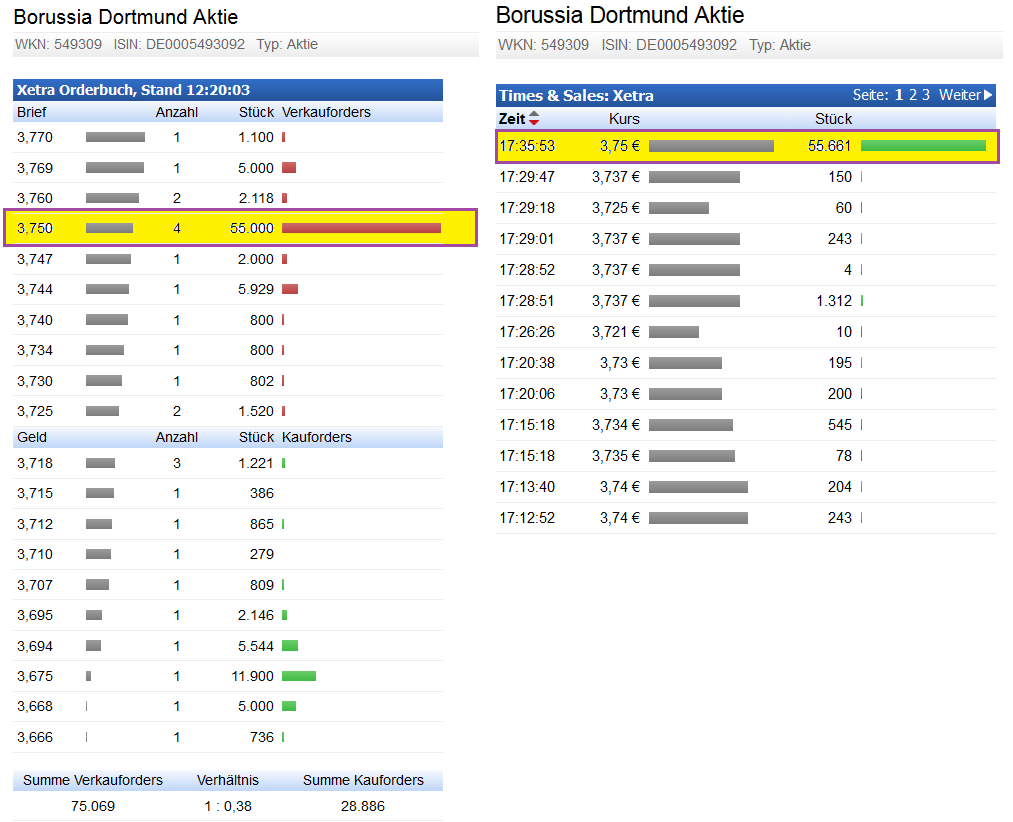
Task: Jump to page 3 of Times & Sales
Action: (926, 95)
